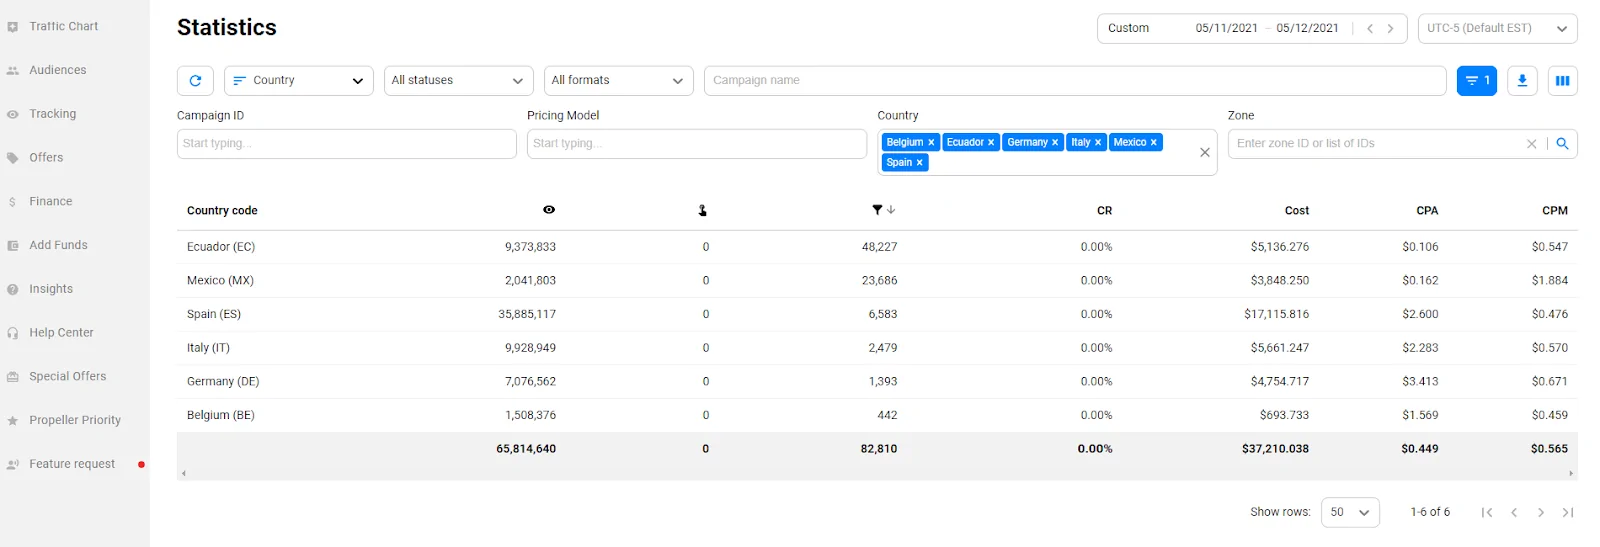Click the horizontal table scrollbar
The image size is (1600, 547).
pyautogui.click(x=876, y=473)
